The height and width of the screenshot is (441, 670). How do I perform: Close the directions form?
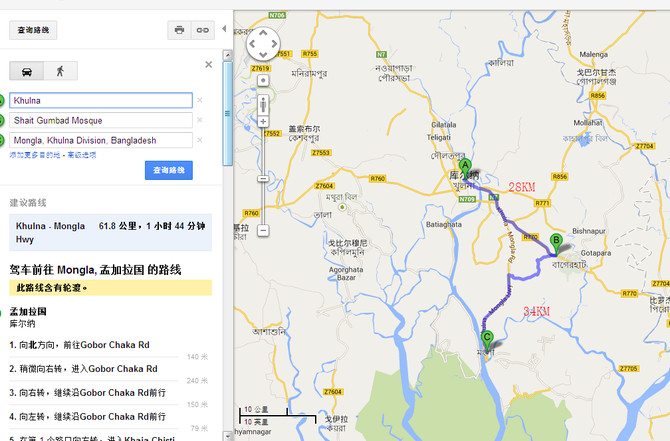pyautogui.click(x=209, y=65)
